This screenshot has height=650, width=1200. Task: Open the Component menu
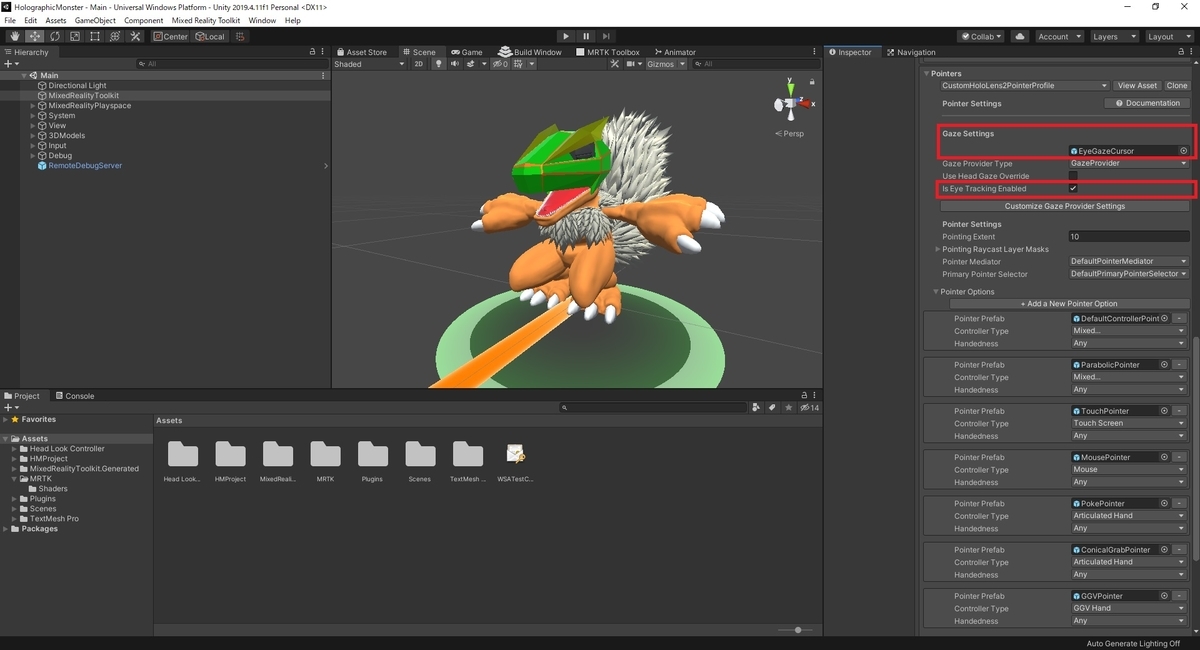coord(144,20)
